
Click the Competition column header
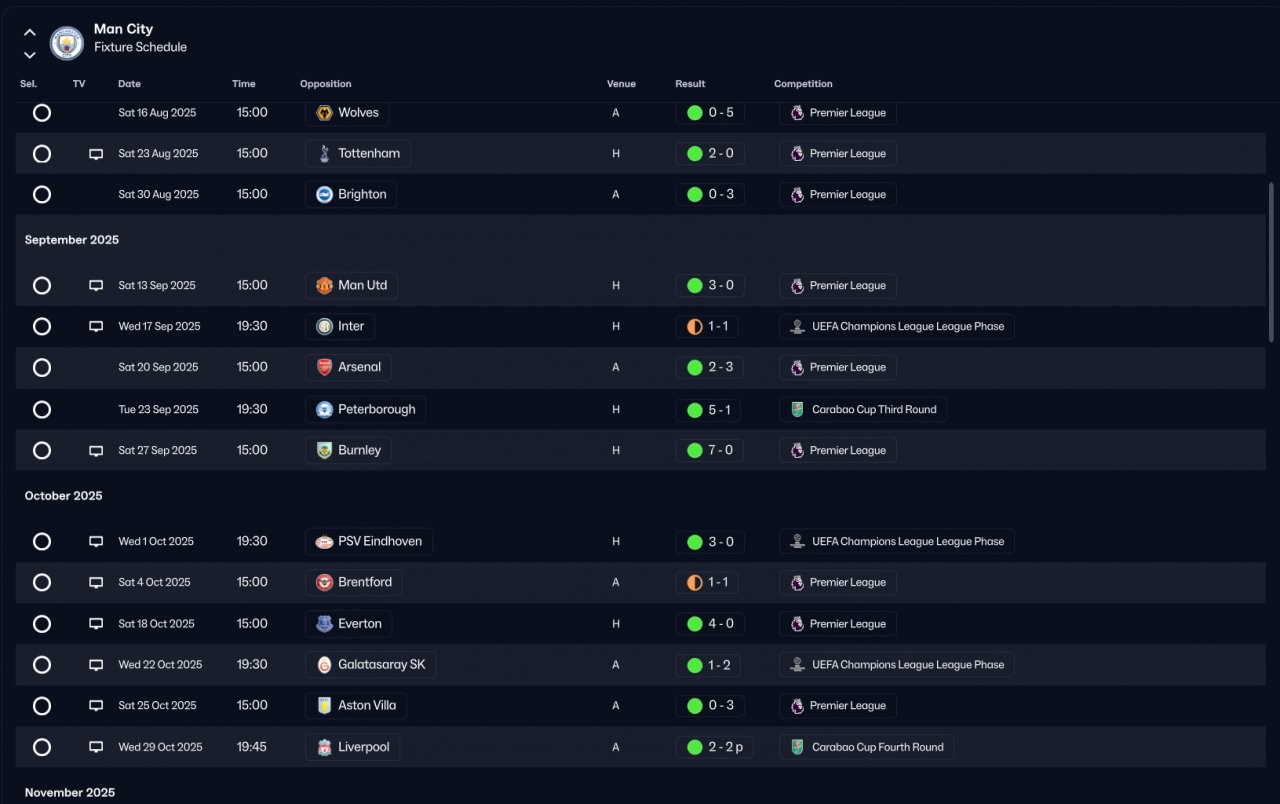click(x=803, y=84)
